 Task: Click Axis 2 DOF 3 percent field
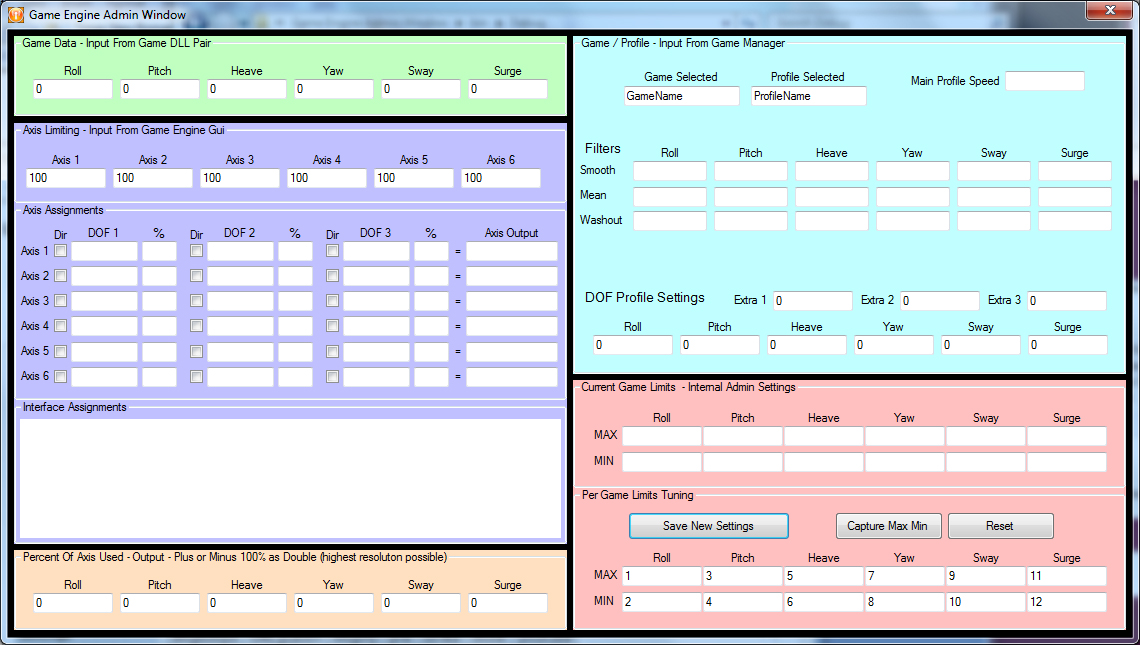point(431,276)
